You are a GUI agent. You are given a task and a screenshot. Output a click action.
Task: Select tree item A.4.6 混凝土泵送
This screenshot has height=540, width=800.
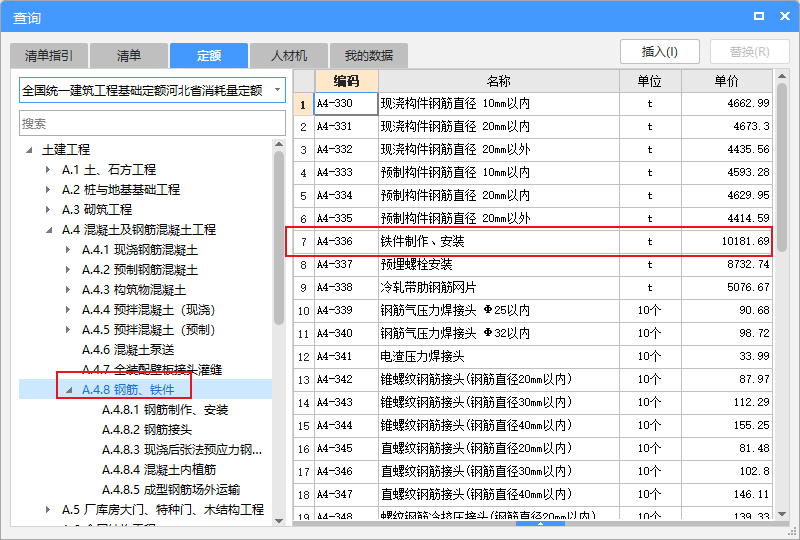(x=128, y=350)
